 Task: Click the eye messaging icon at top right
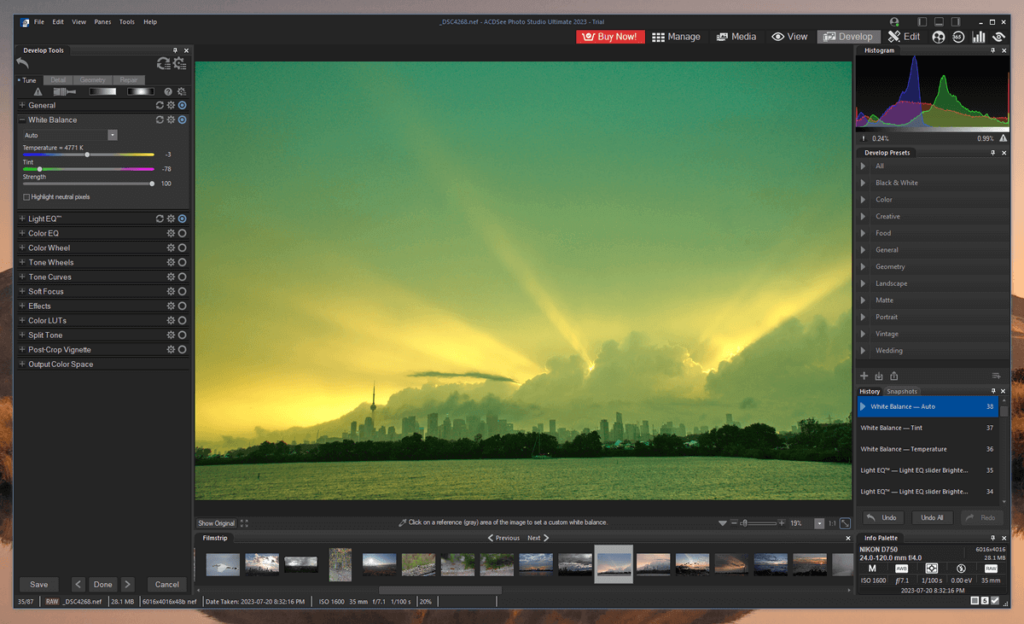click(999, 37)
